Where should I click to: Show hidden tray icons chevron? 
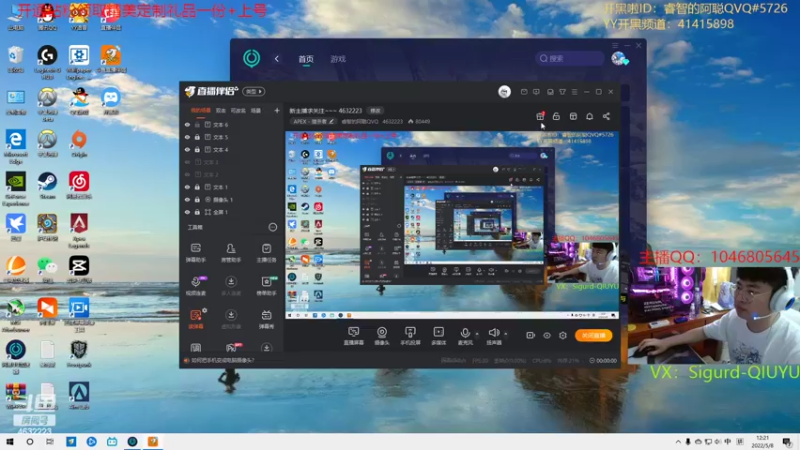(x=678, y=442)
